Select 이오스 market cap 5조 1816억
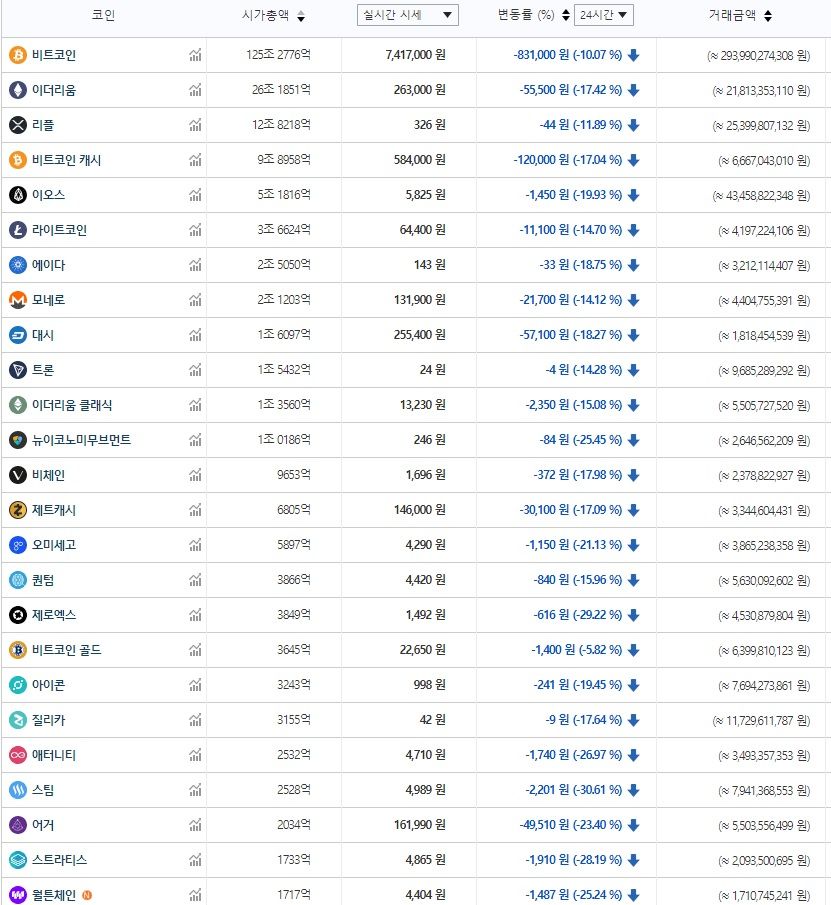Screen dimensions: 831x905 pyautogui.click(x=284, y=195)
